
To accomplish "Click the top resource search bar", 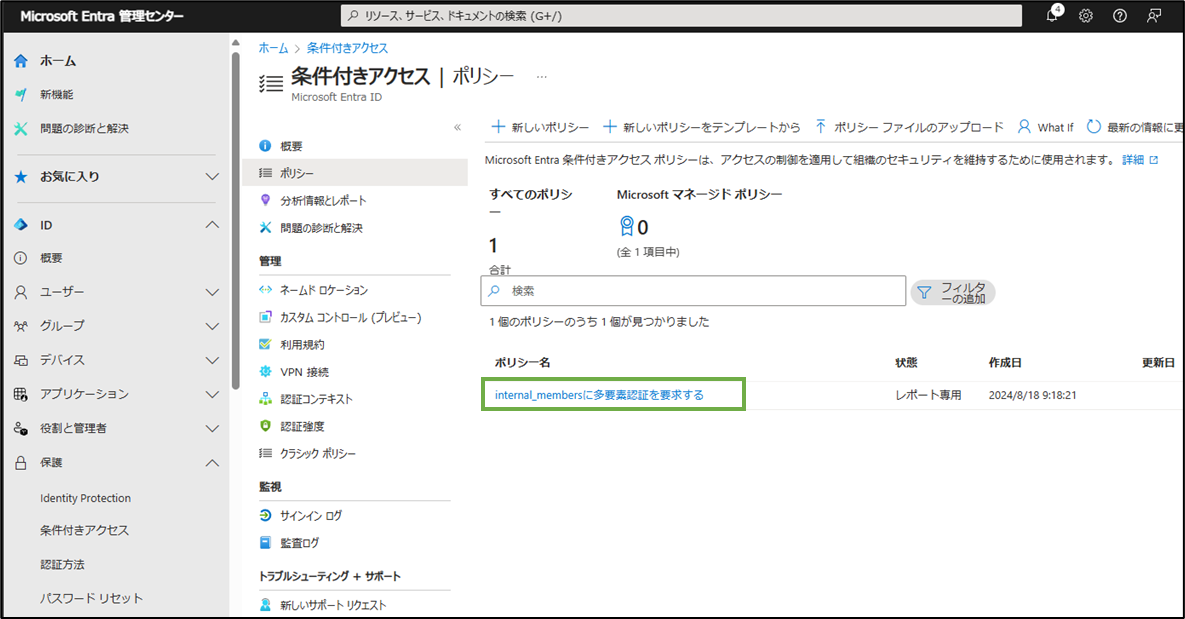I will [681, 15].
